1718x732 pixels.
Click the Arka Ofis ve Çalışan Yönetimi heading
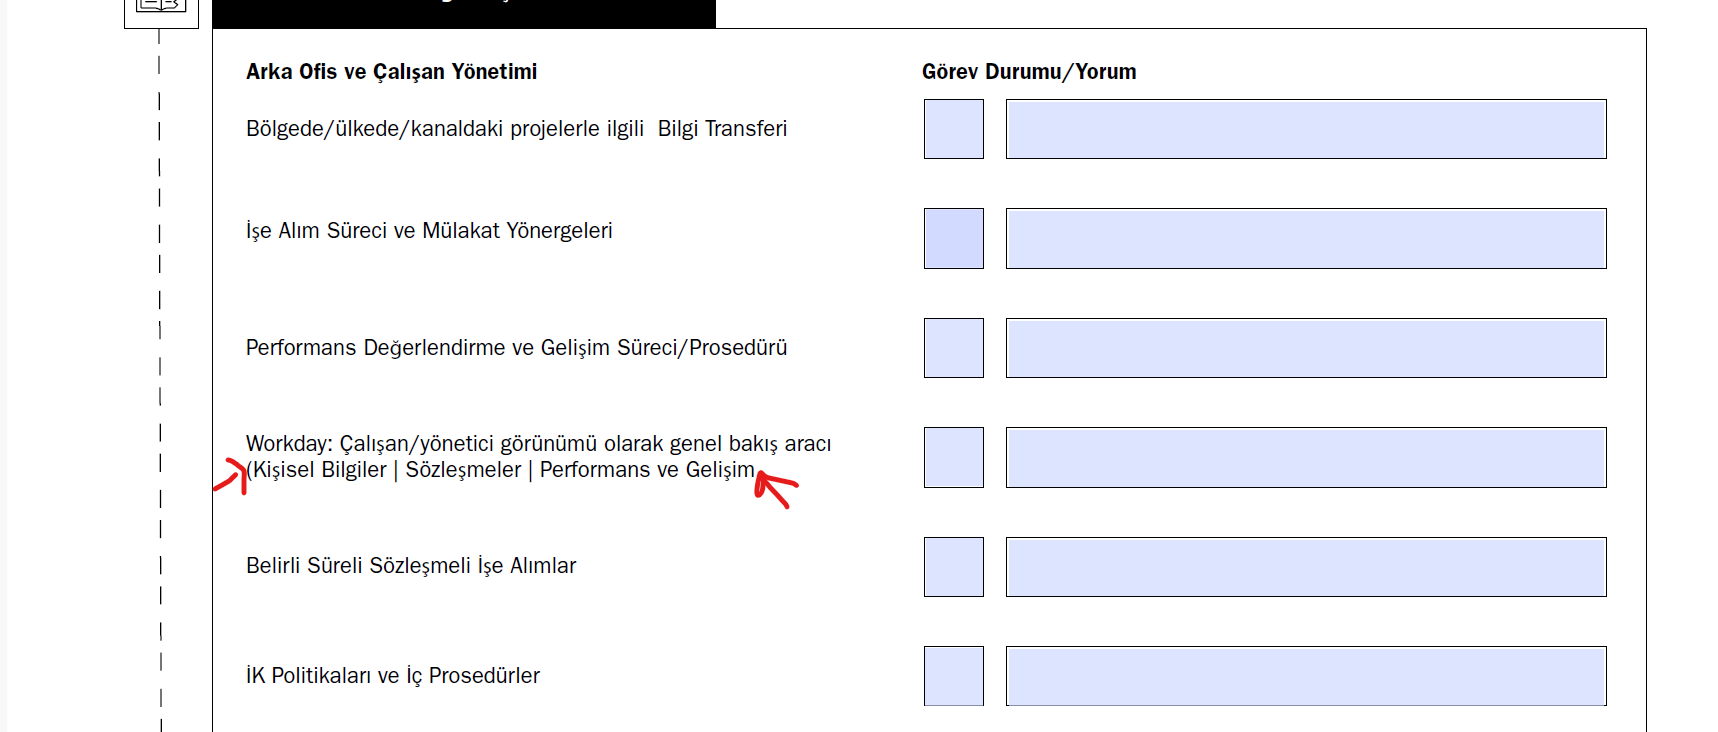pos(391,72)
